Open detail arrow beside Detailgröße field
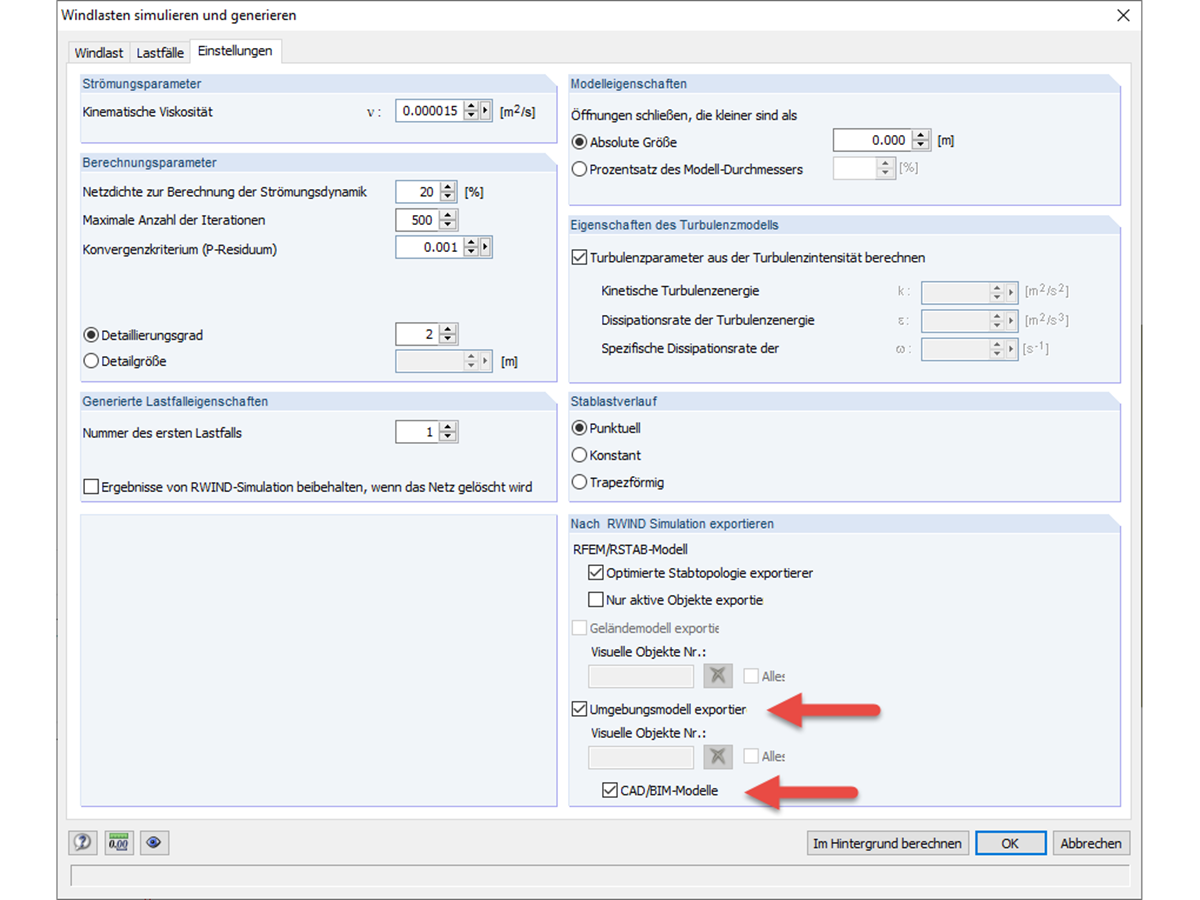 tap(486, 361)
